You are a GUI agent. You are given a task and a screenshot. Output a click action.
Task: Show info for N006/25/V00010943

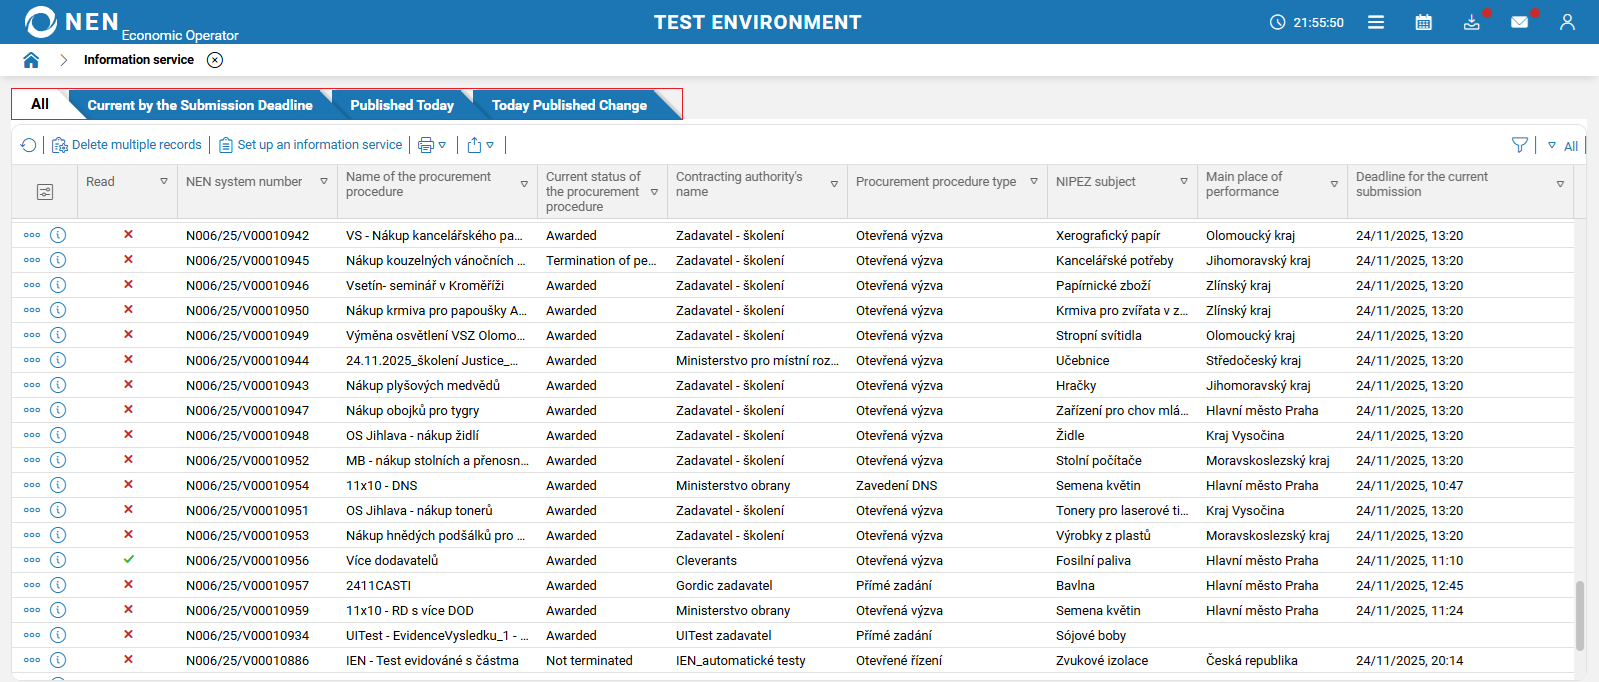[x=58, y=385]
